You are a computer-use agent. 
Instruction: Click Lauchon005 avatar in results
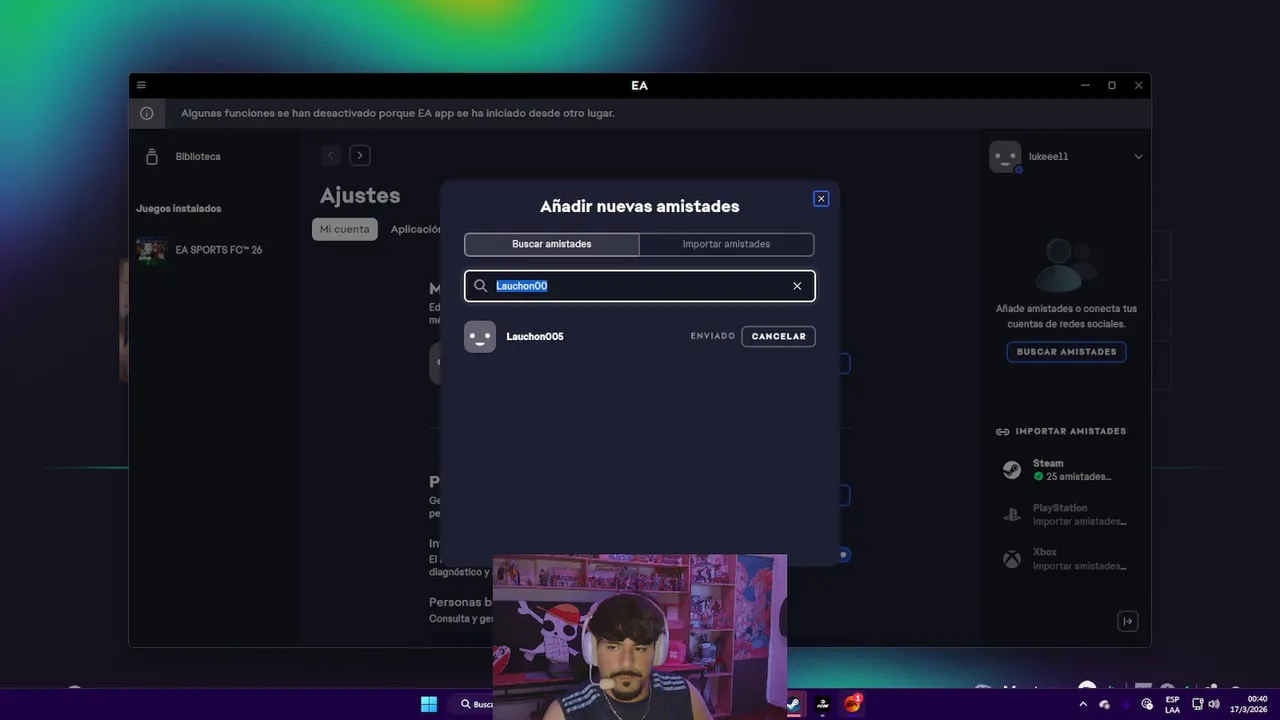click(480, 337)
